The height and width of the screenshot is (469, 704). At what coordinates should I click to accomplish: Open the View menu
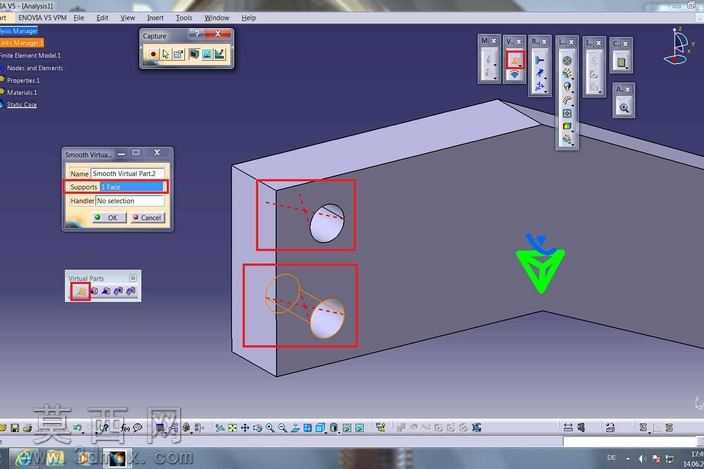(x=128, y=18)
